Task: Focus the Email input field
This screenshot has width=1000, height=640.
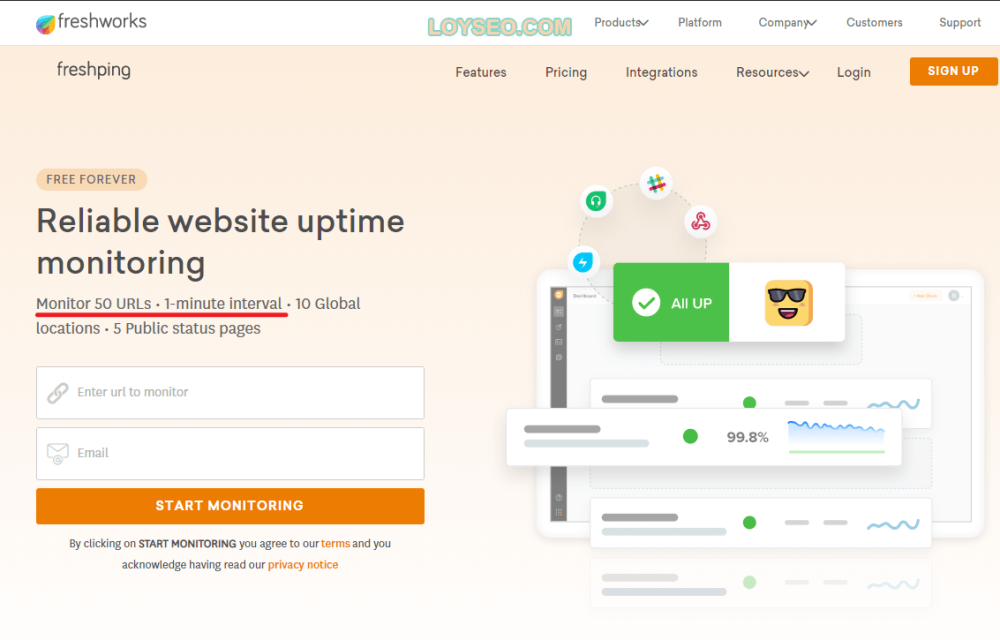Action: click(230, 453)
